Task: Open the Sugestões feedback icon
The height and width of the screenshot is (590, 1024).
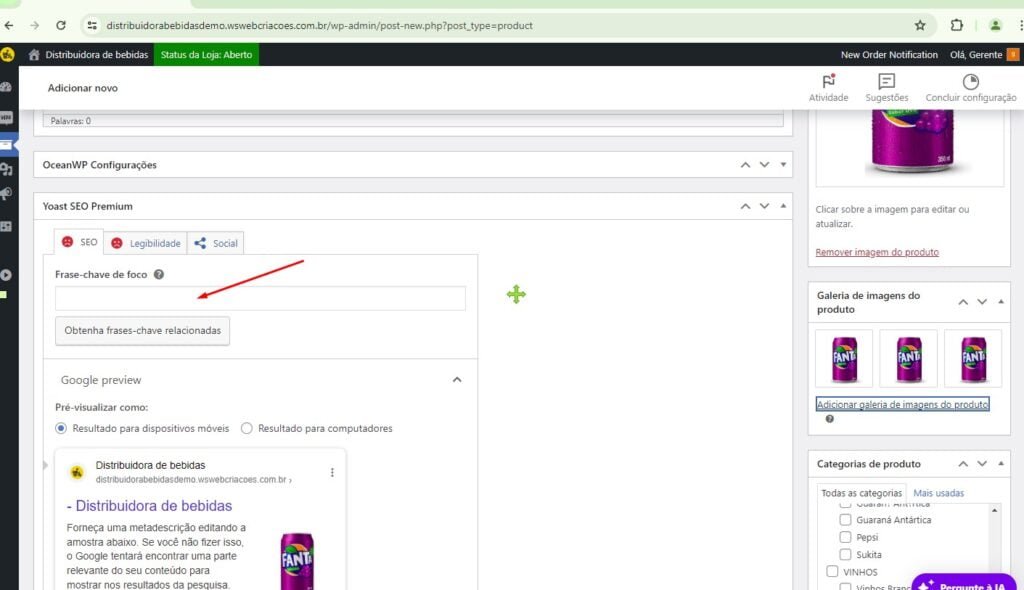Action: pos(886,81)
